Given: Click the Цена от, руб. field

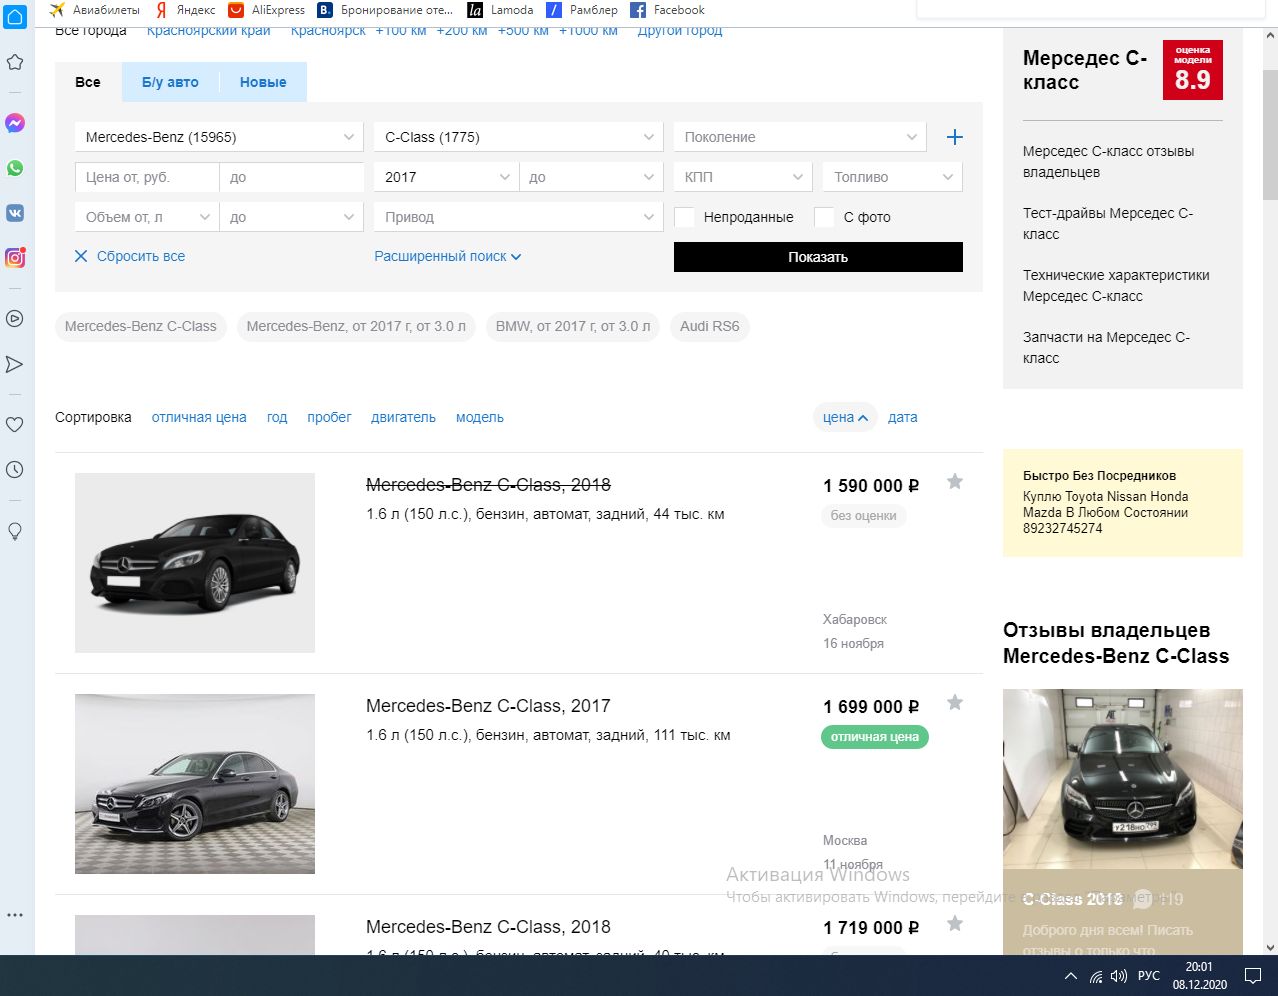Looking at the screenshot, I should [x=147, y=177].
